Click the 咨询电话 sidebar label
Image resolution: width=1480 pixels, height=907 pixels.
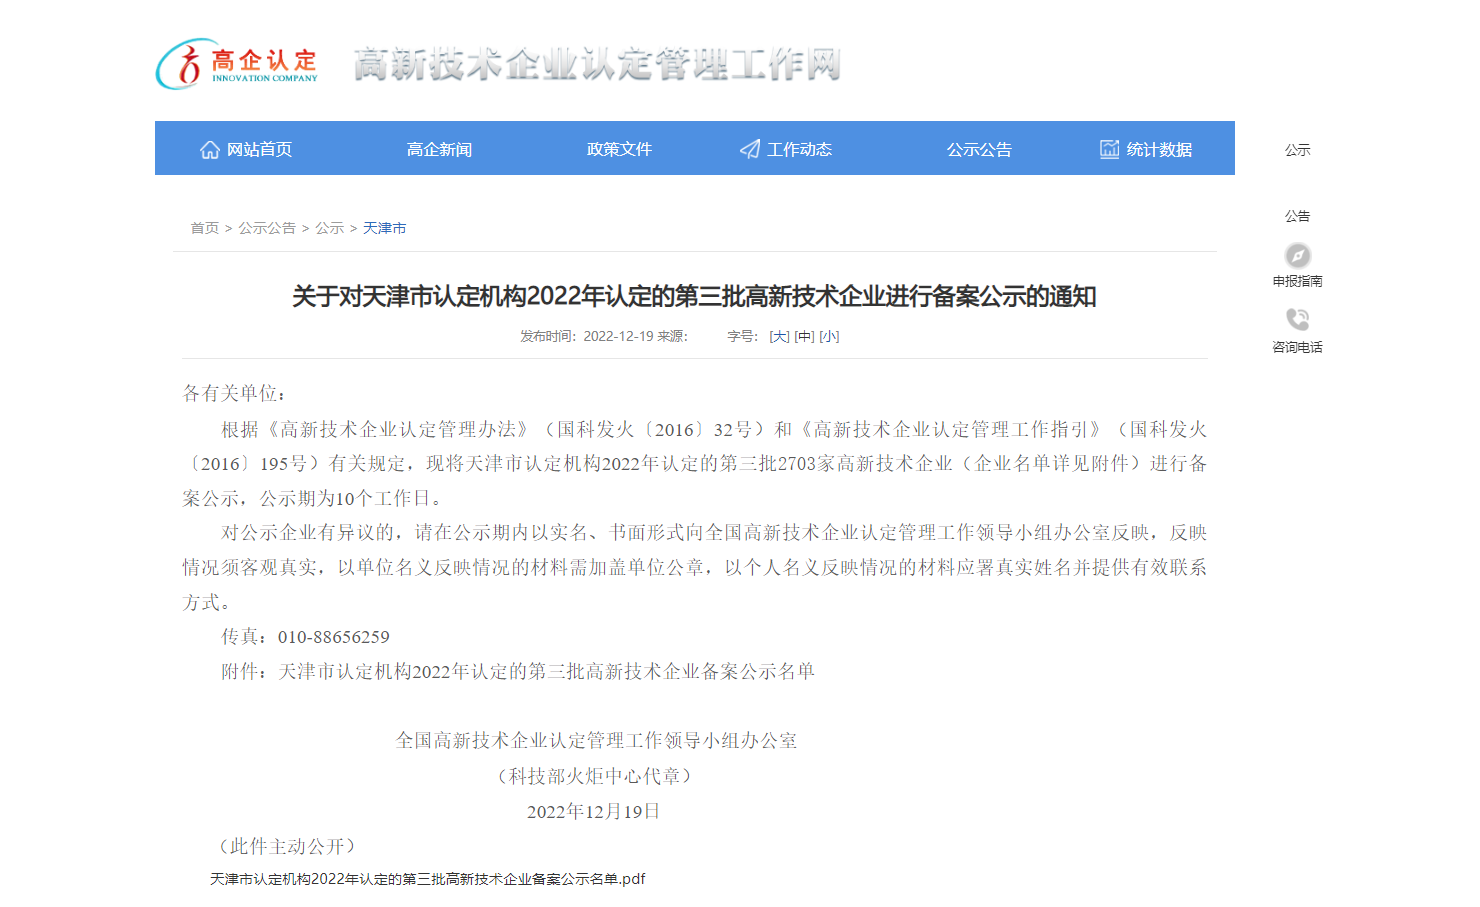1298,348
